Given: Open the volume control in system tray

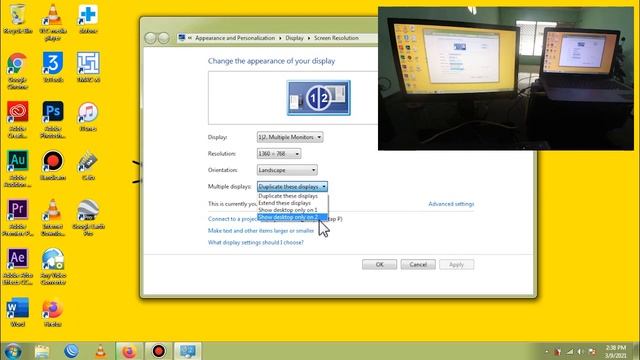Looking at the screenshot, I should [x=580, y=351].
